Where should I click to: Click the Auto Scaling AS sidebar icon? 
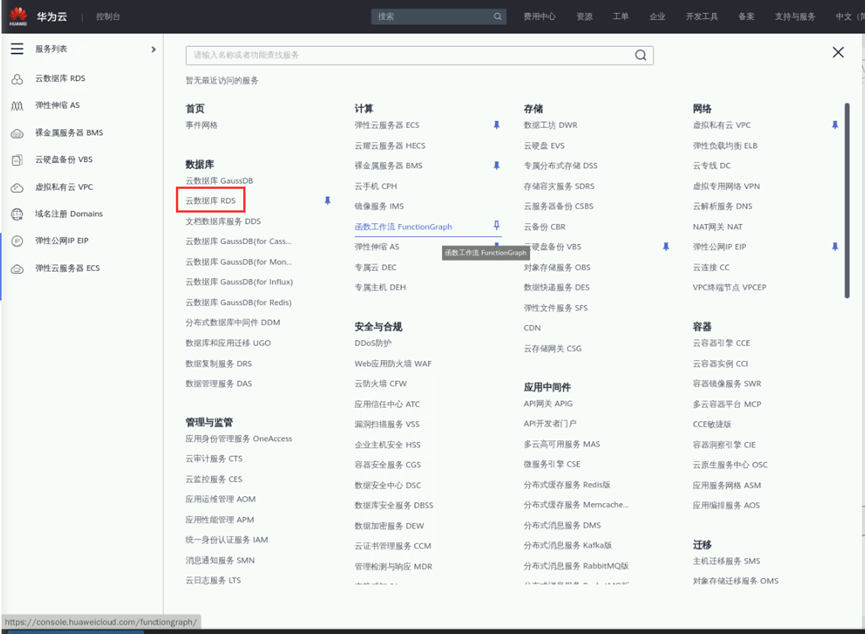coord(17,105)
